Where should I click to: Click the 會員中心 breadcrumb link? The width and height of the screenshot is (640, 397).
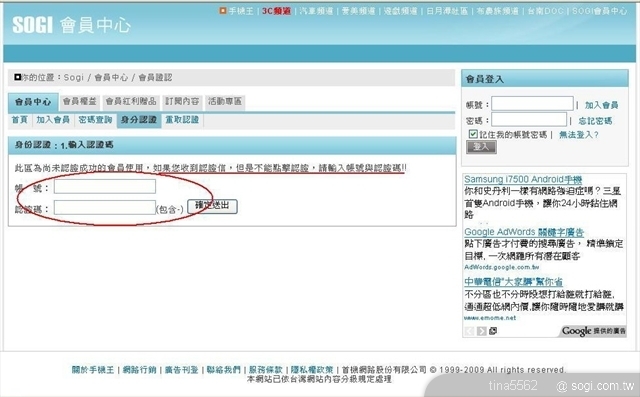tap(111, 78)
